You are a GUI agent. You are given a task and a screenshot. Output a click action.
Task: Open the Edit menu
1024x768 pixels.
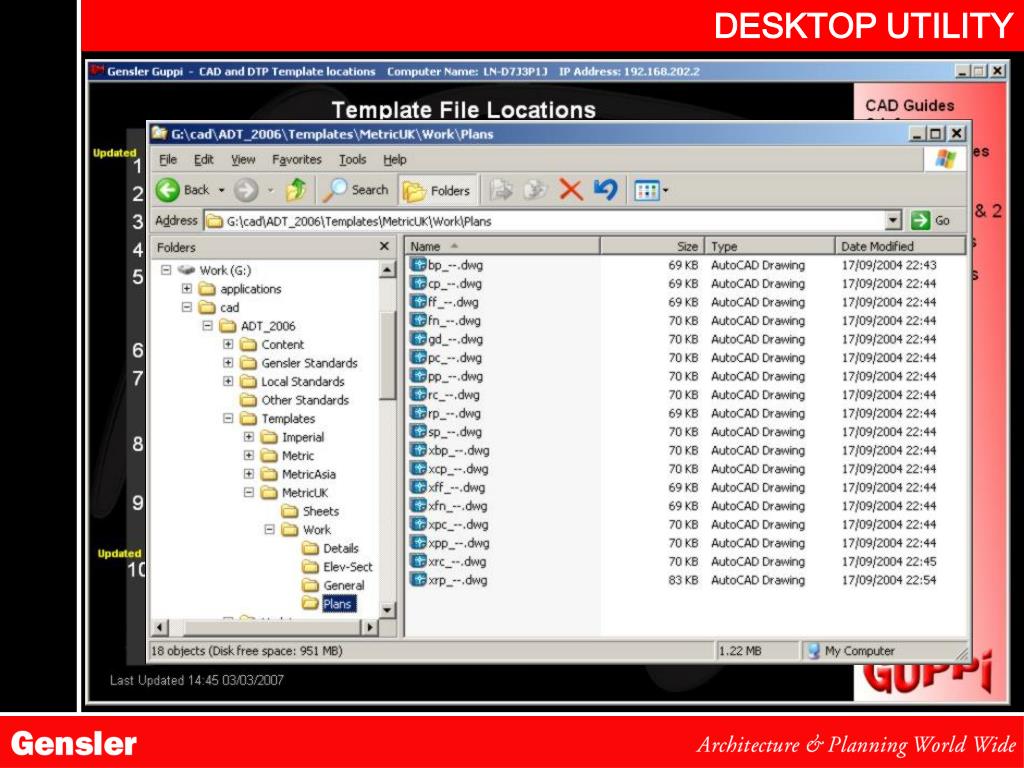click(204, 159)
